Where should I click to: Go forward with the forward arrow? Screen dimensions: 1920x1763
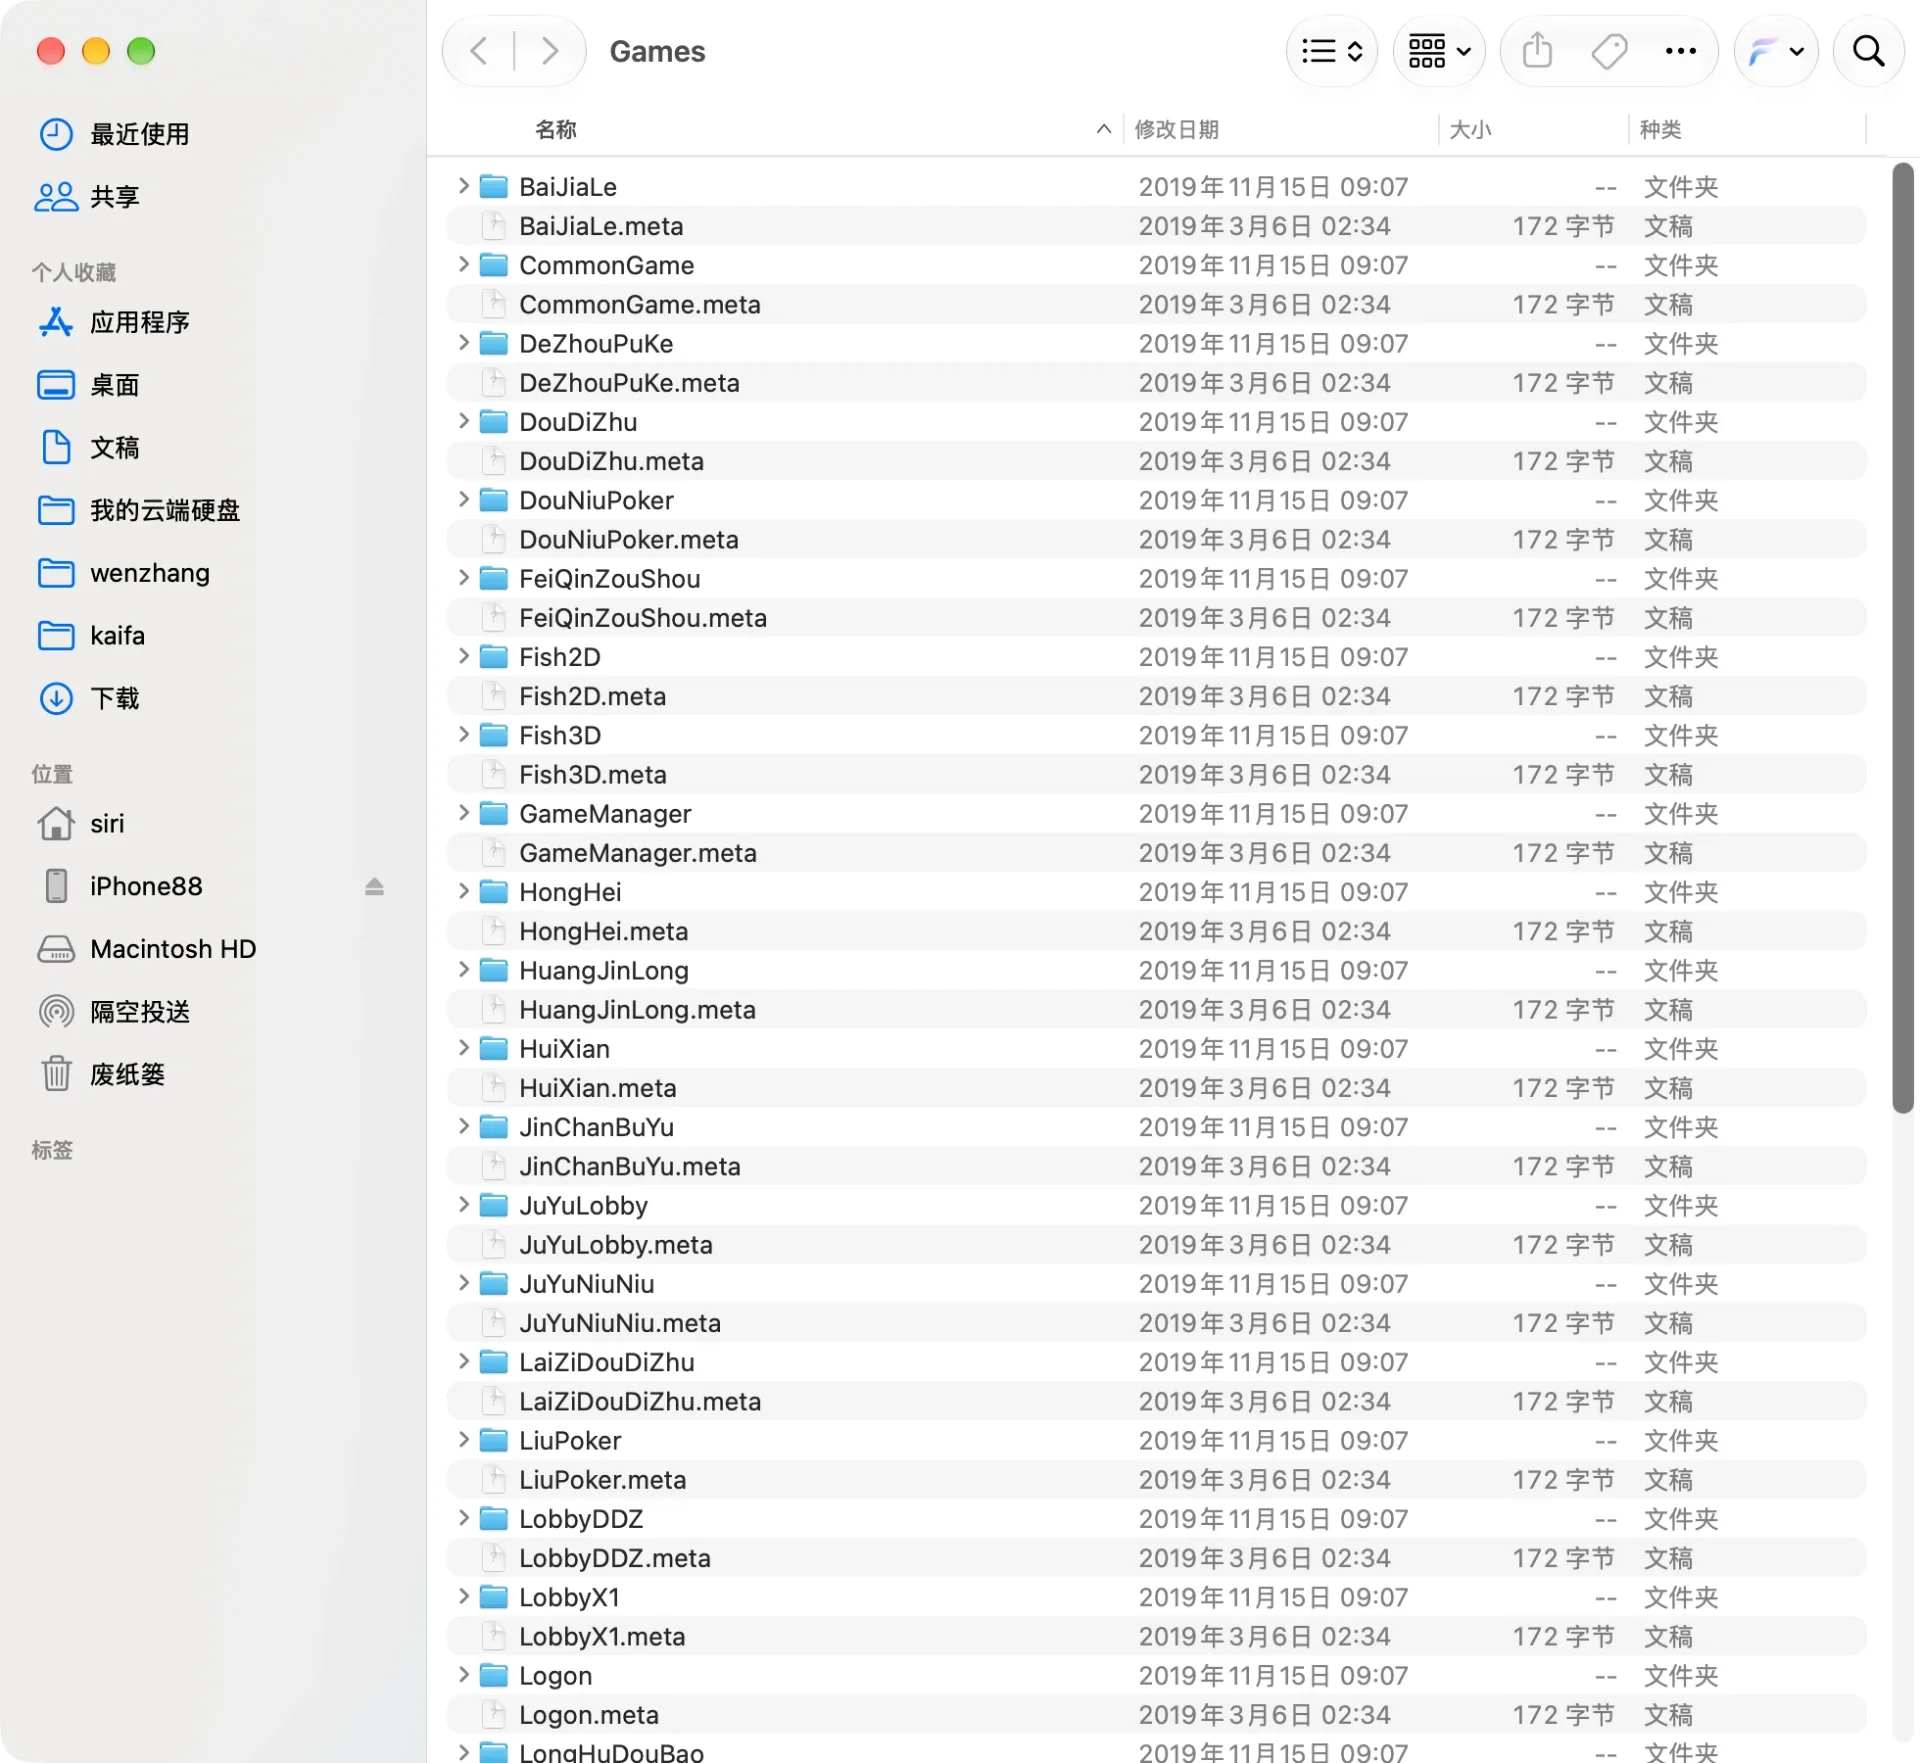coord(549,51)
